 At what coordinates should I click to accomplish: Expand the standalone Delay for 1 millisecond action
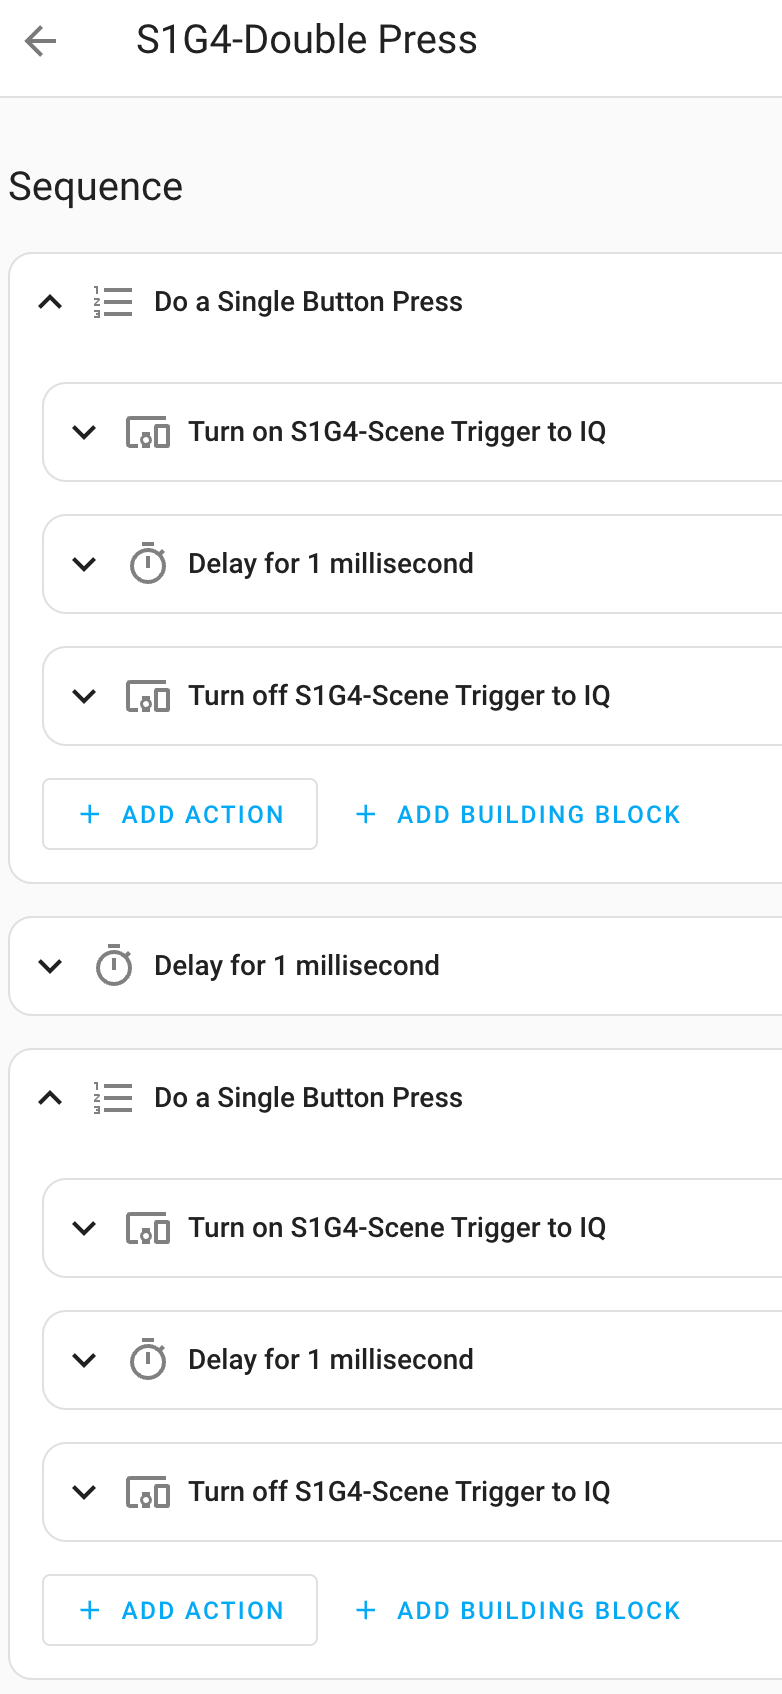tap(50, 966)
